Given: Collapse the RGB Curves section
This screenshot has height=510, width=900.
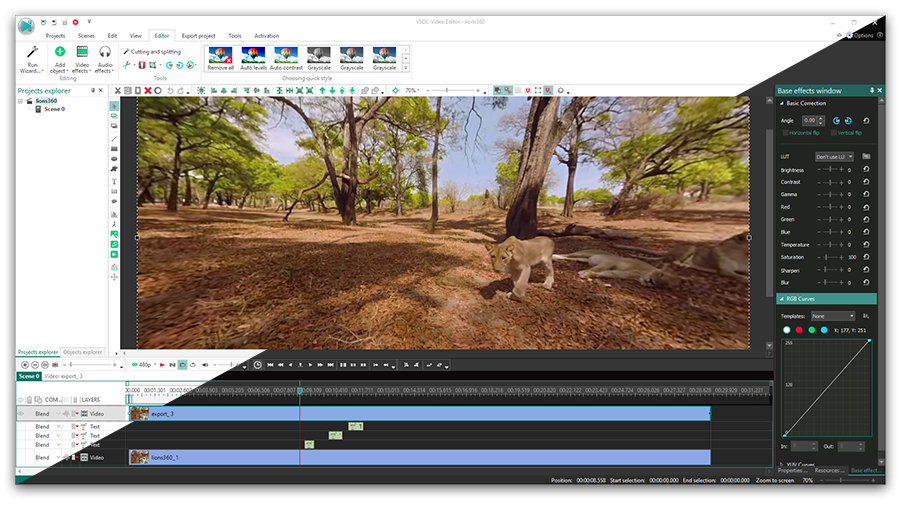Looking at the screenshot, I should tap(782, 299).
